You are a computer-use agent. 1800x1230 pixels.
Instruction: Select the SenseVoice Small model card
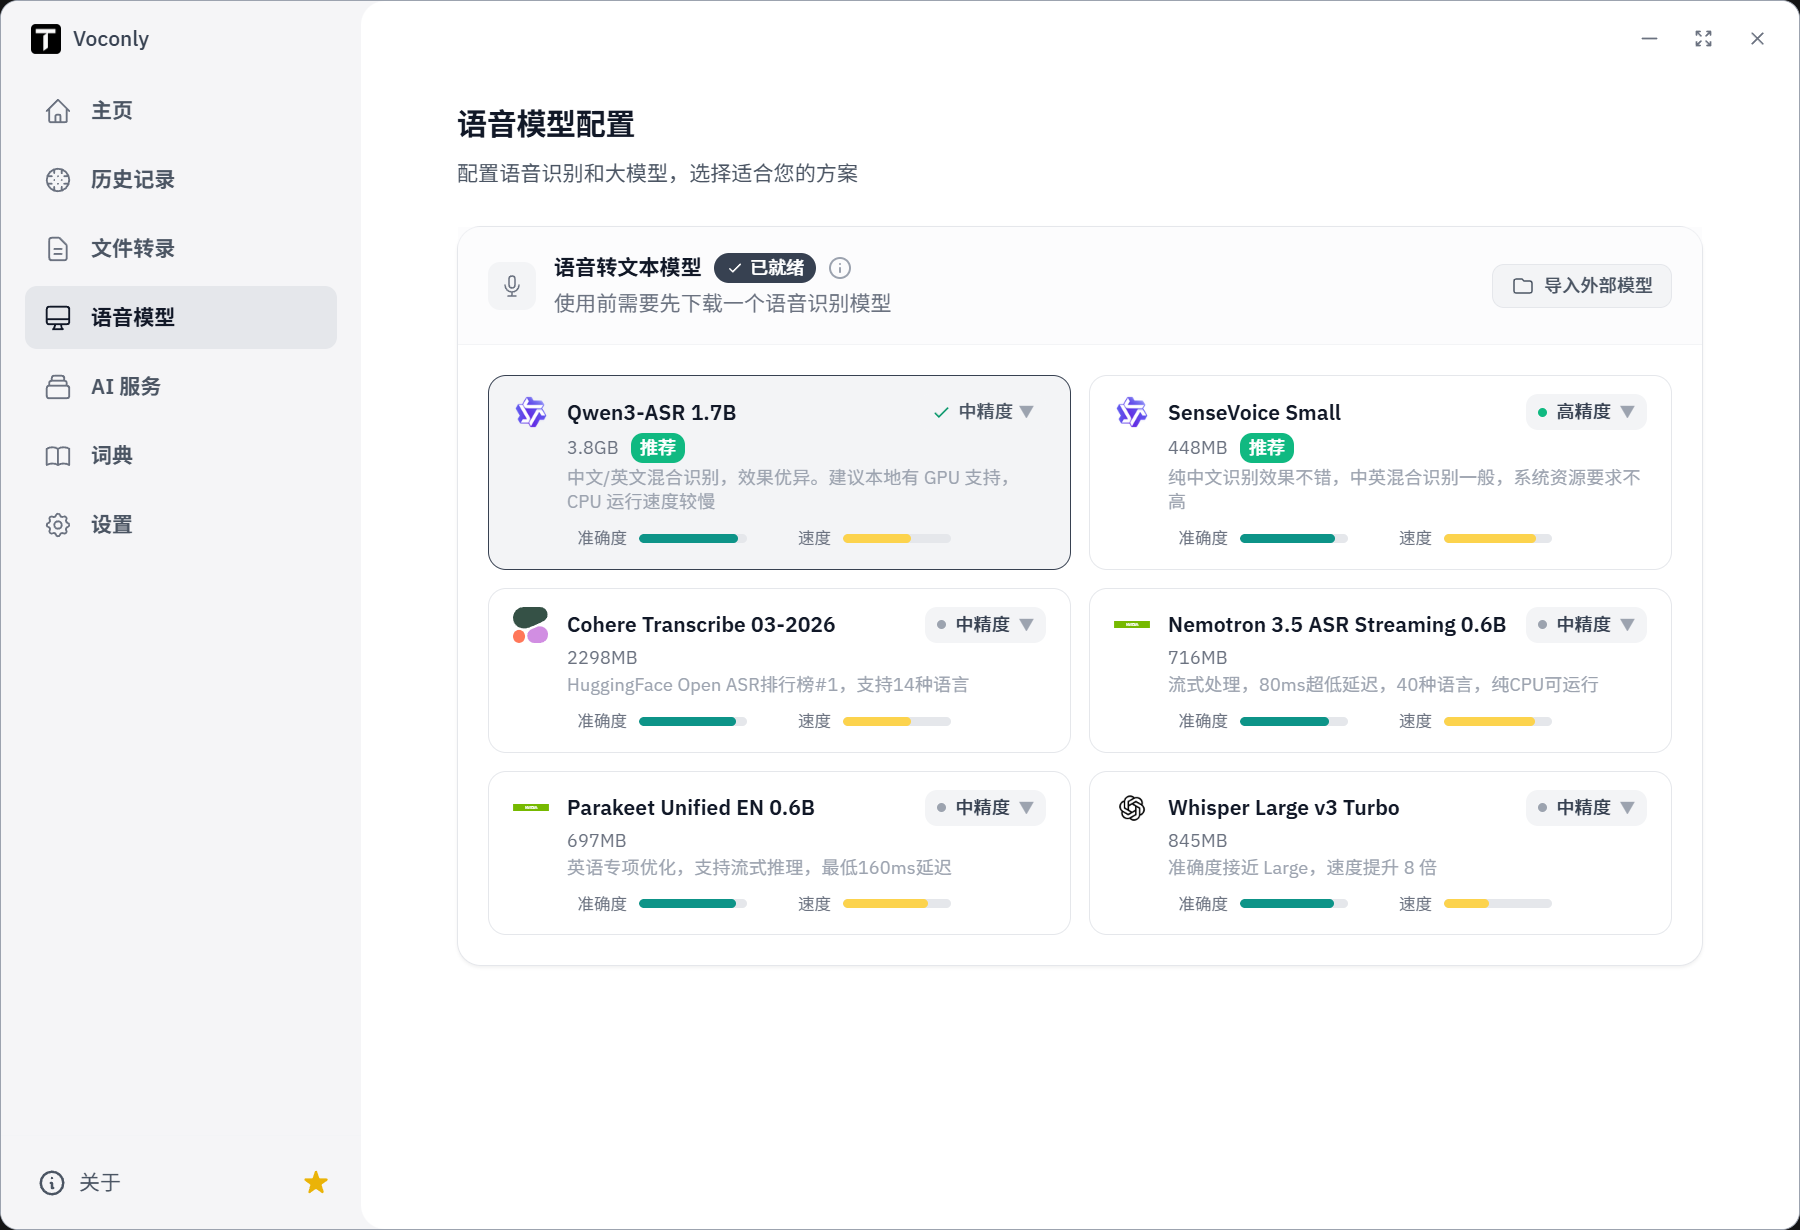[1380, 473]
